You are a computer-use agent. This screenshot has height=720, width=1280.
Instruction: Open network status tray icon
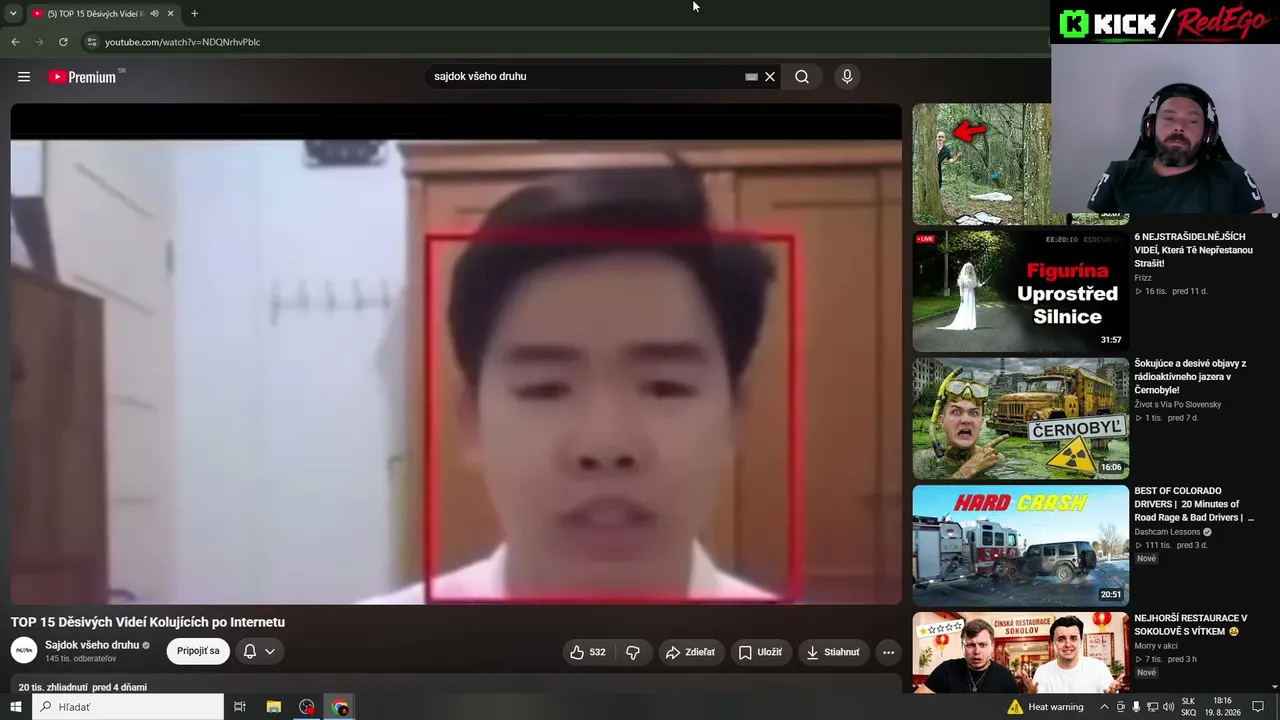coord(1152,707)
